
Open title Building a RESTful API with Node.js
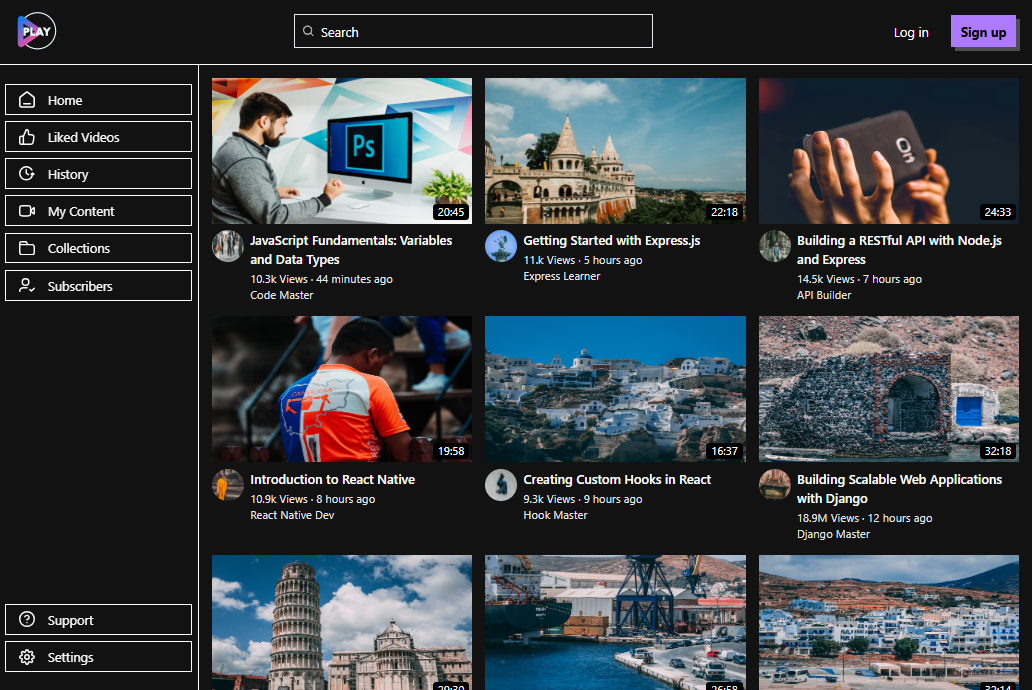(899, 250)
